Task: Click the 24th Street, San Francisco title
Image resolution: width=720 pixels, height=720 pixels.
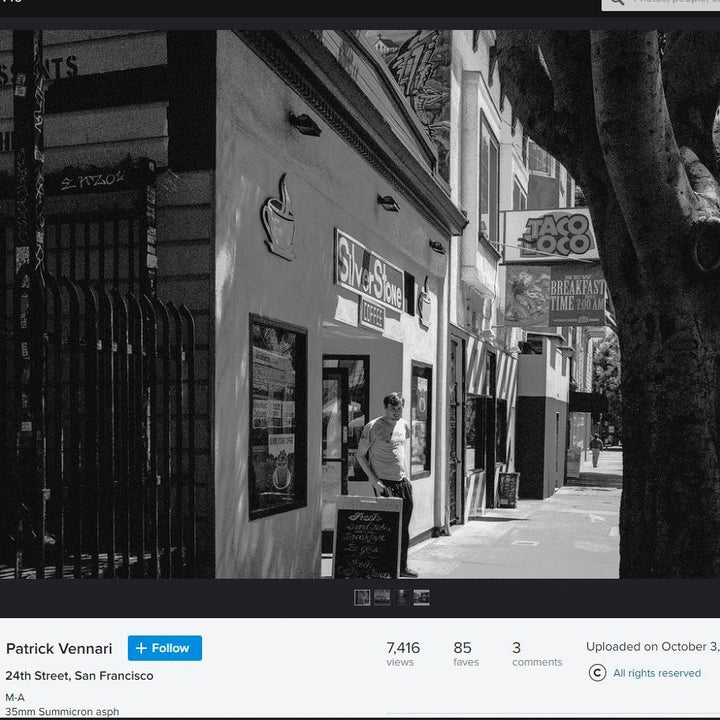Action: pos(79,676)
